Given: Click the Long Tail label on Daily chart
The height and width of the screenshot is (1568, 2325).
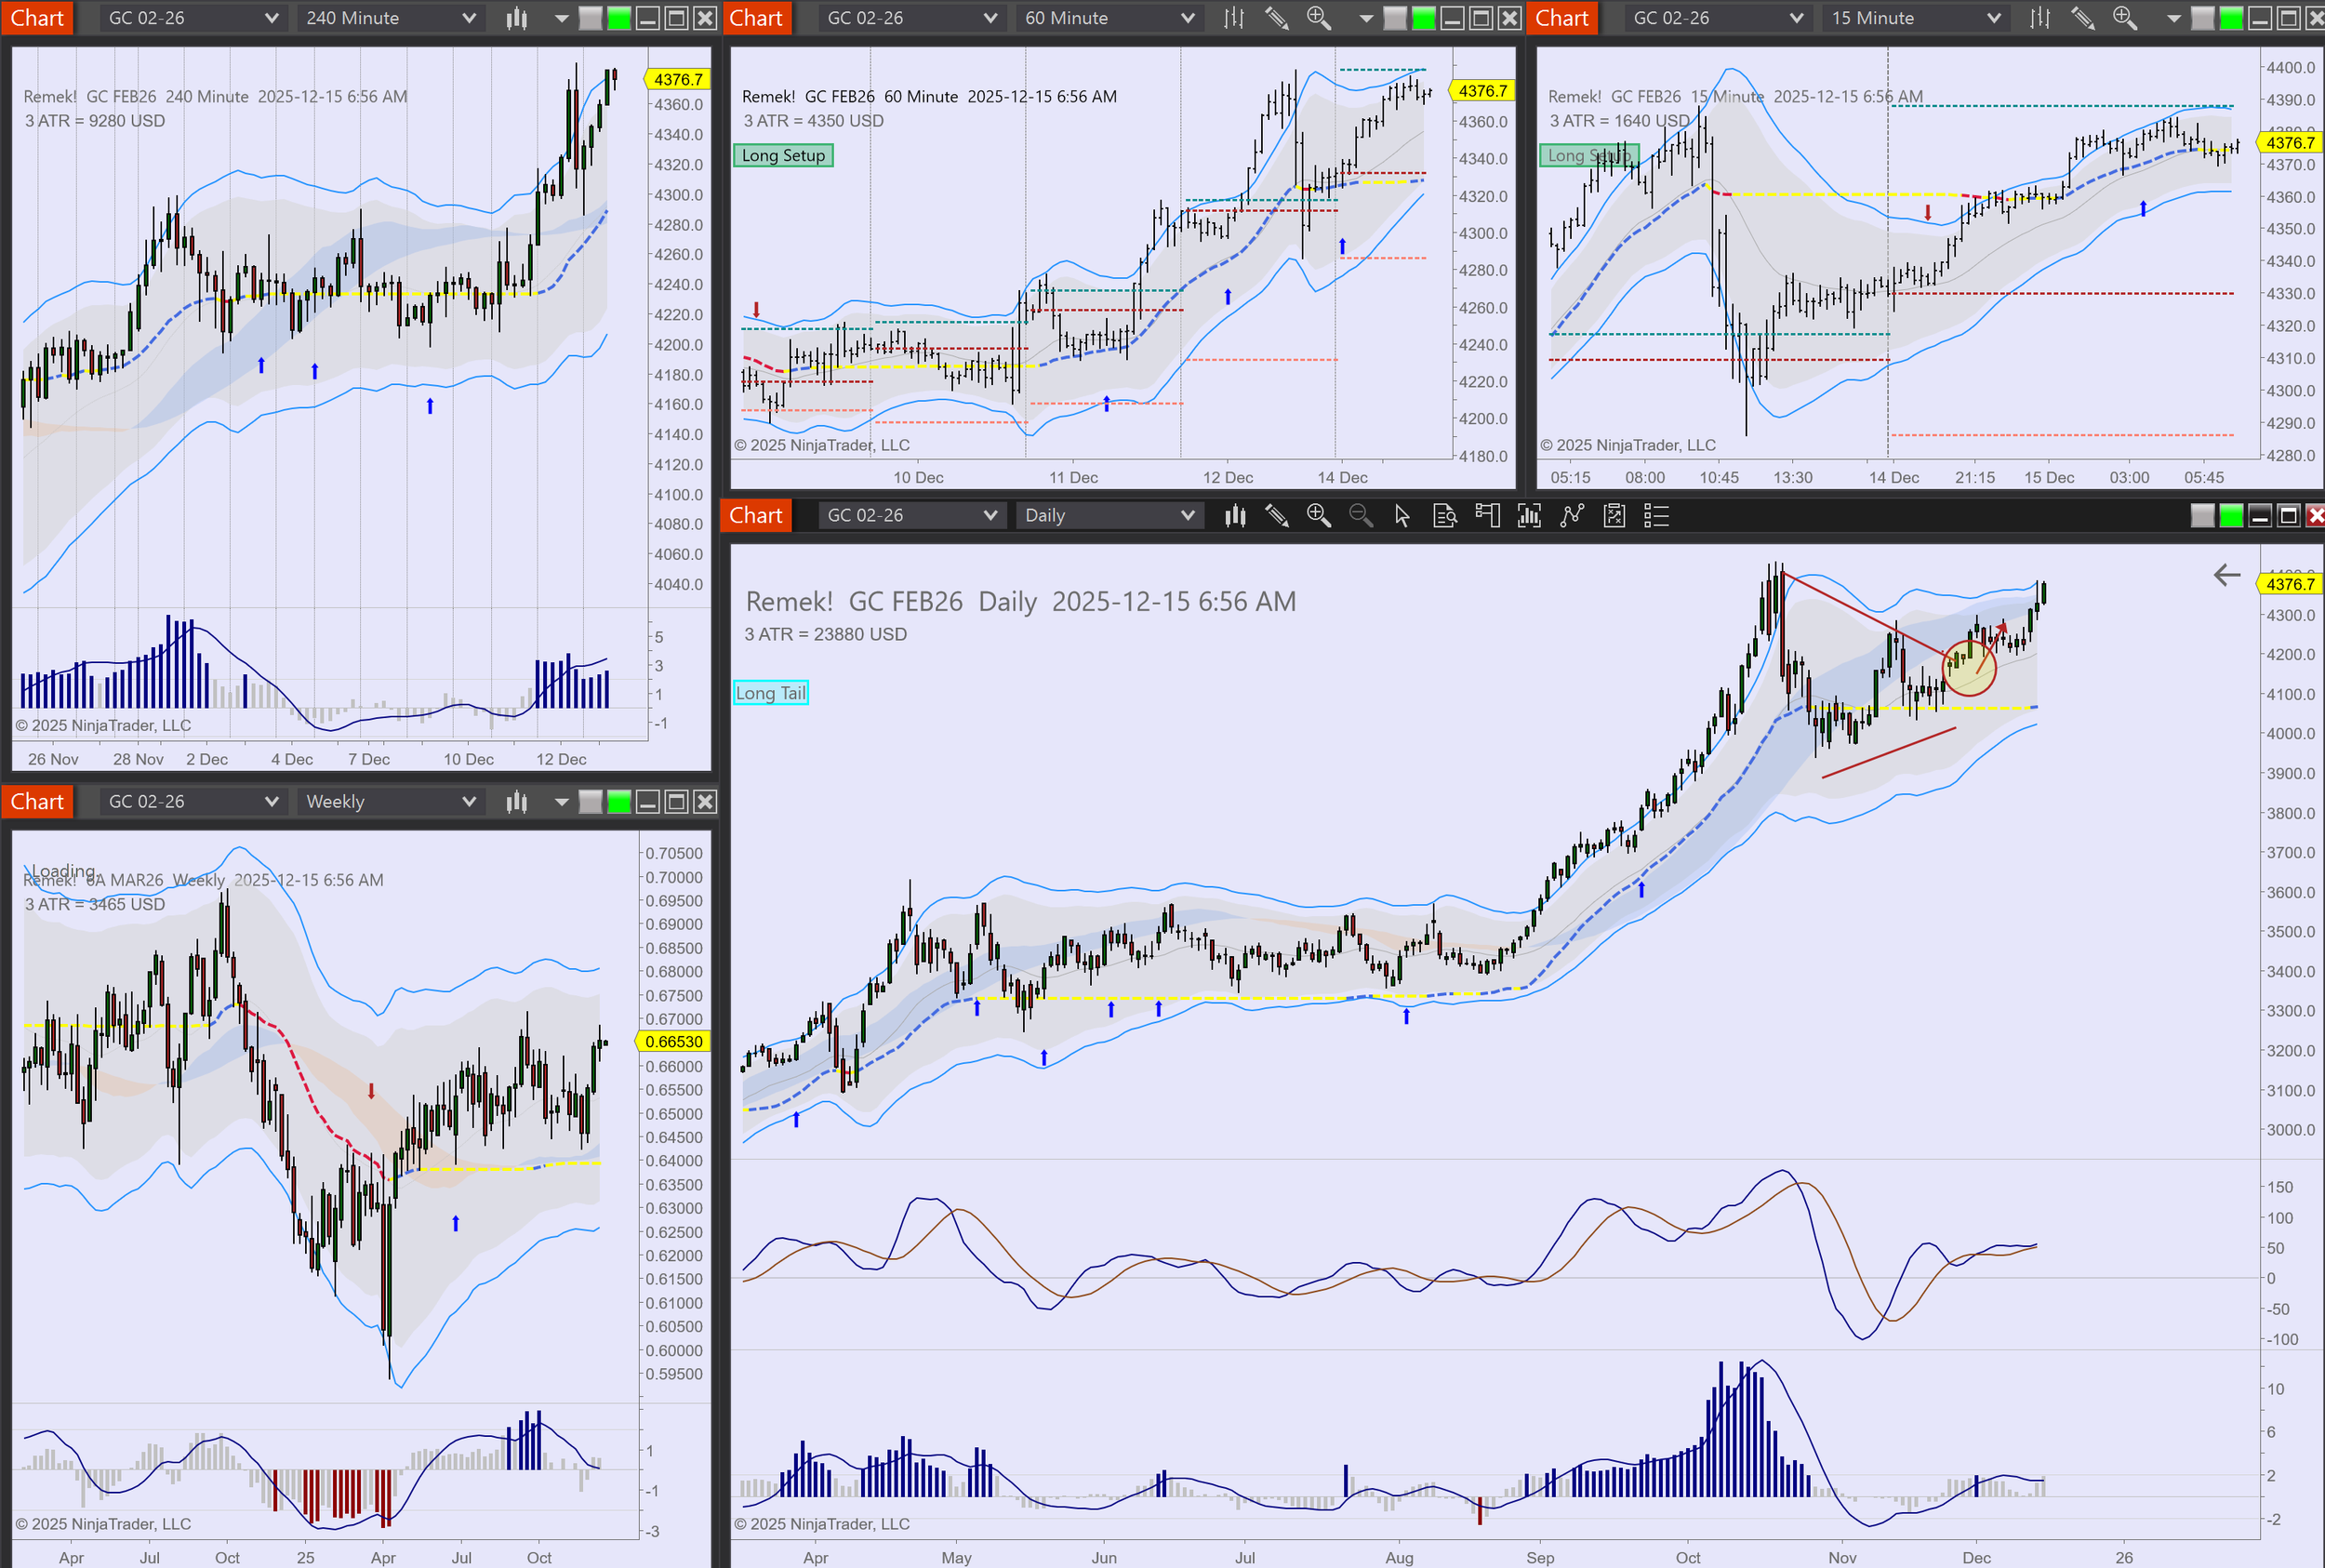Looking at the screenshot, I should 770,693.
